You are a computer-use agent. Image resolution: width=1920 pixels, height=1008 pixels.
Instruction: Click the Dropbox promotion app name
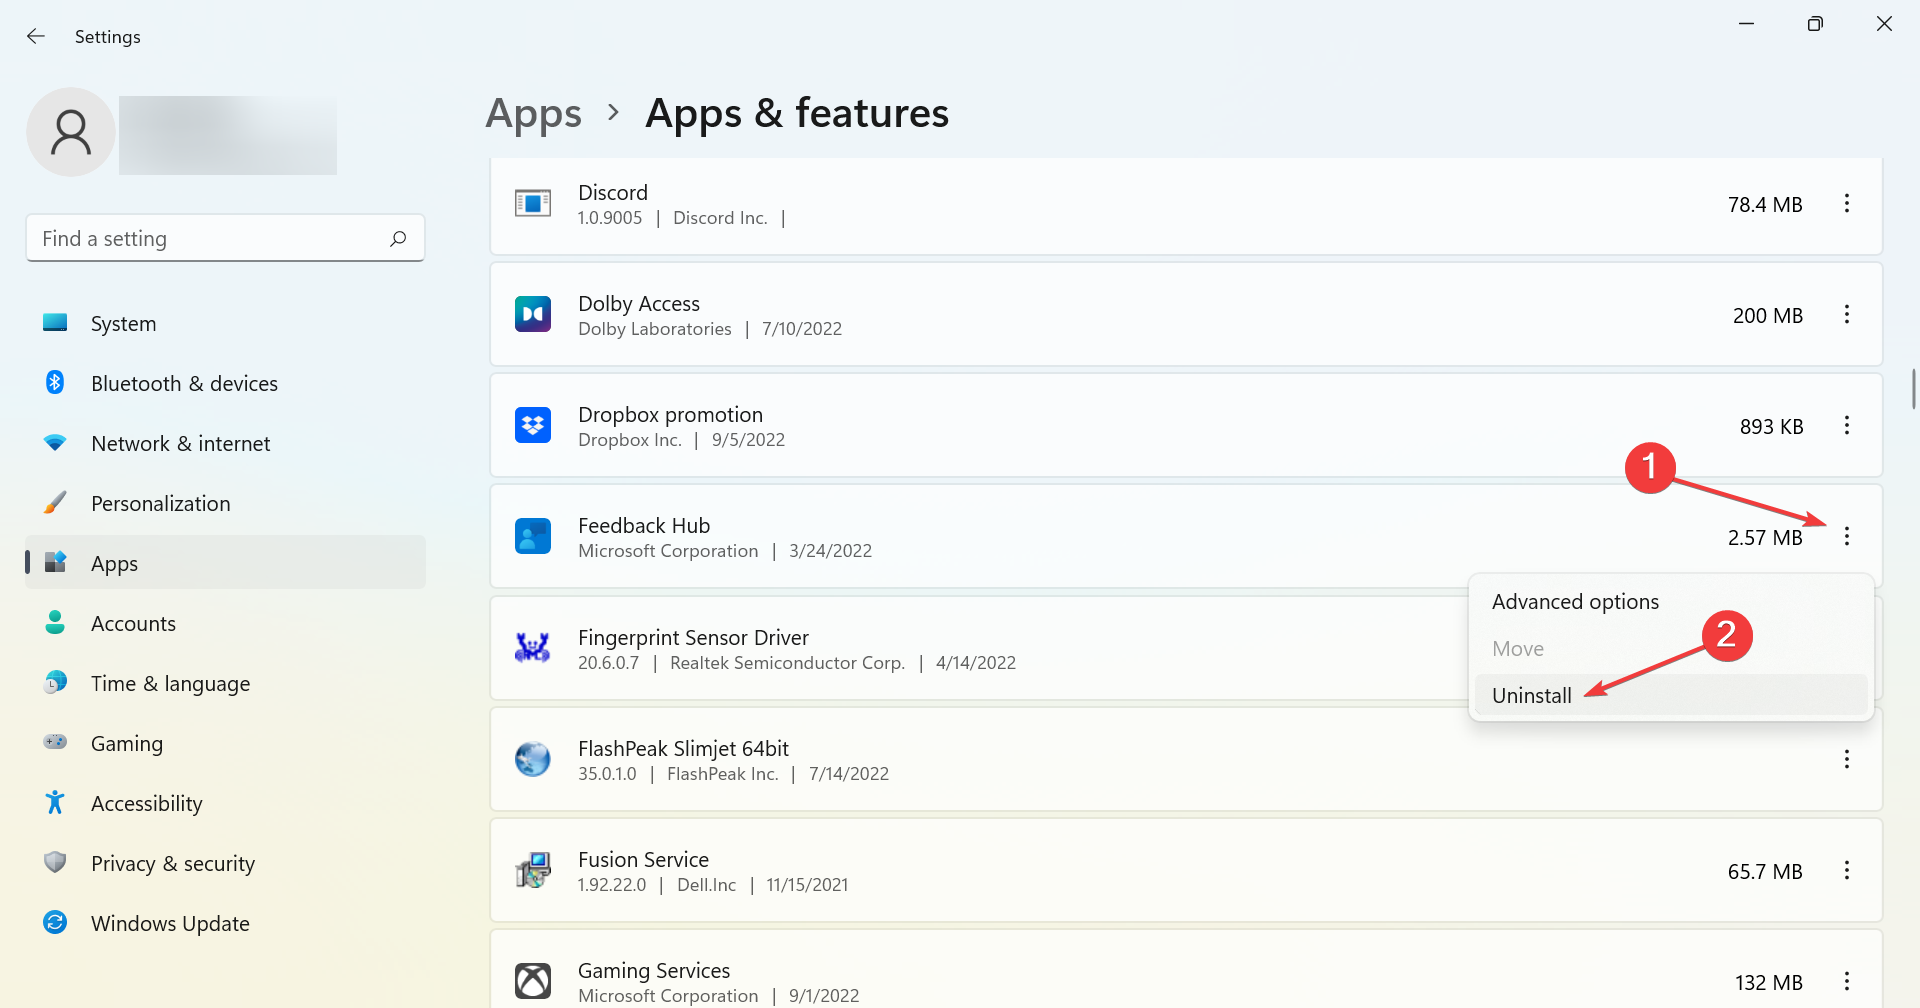(x=670, y=415)
